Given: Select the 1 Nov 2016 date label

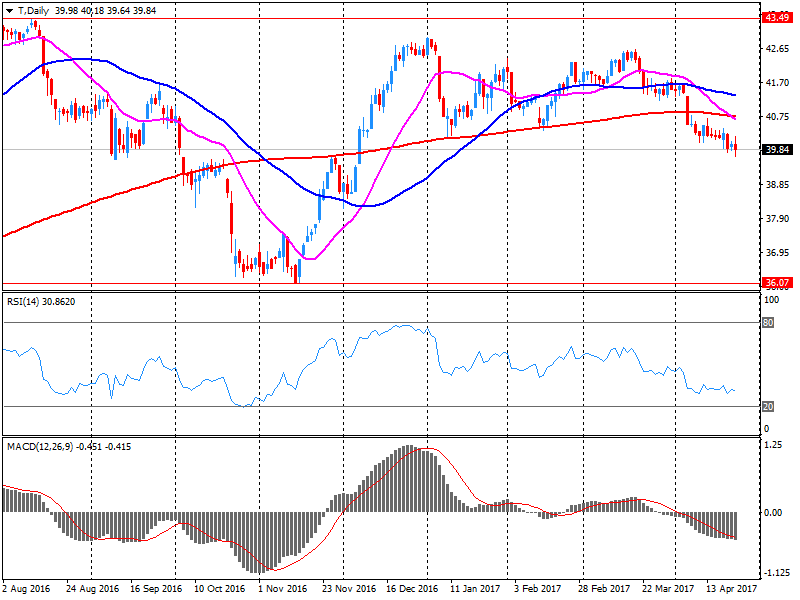Looking at the screenshot, I should click(x=283, y=588).
